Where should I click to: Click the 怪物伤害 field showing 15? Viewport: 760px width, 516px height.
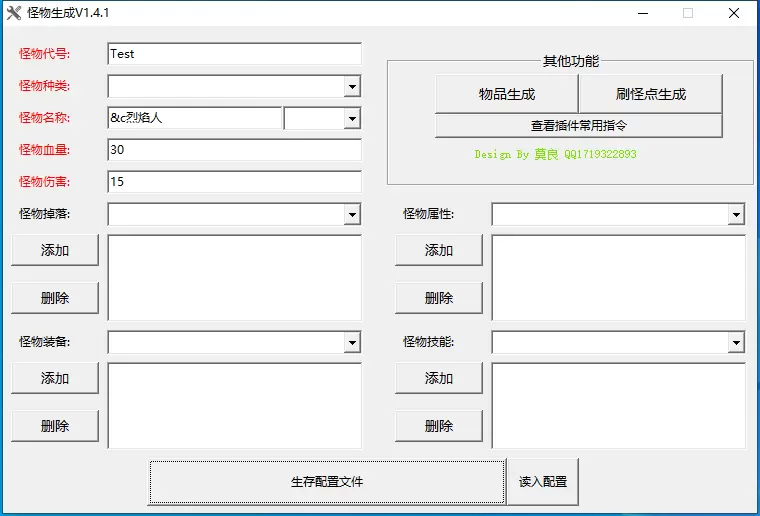coord(235,182)
